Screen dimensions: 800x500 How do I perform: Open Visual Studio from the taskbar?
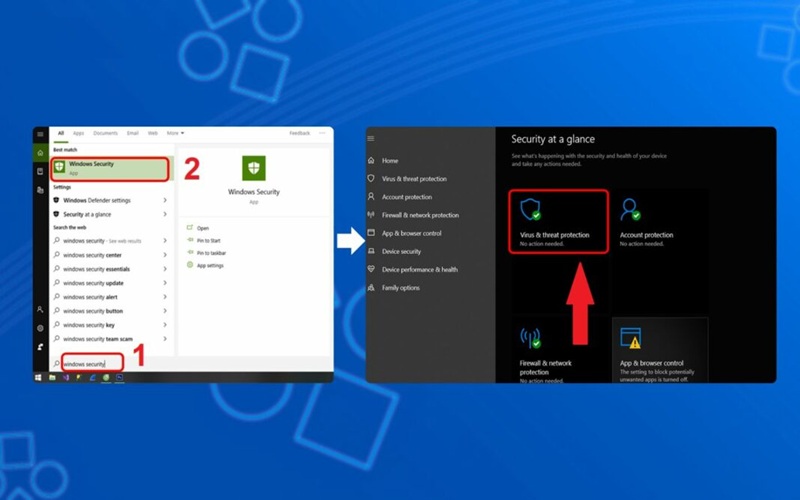pos(65,378)
